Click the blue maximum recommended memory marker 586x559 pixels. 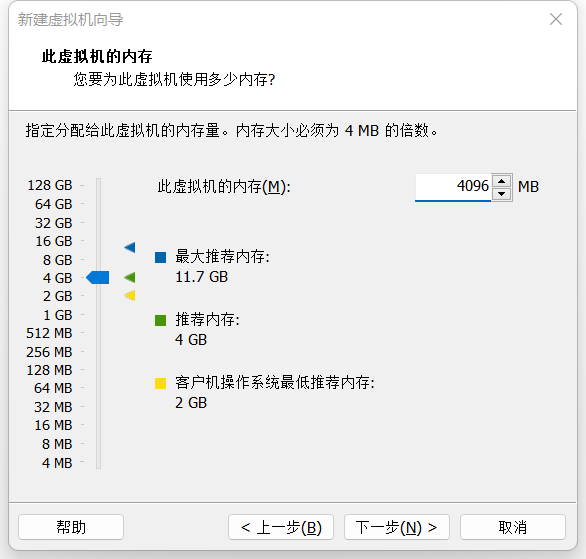click(130, 247)
